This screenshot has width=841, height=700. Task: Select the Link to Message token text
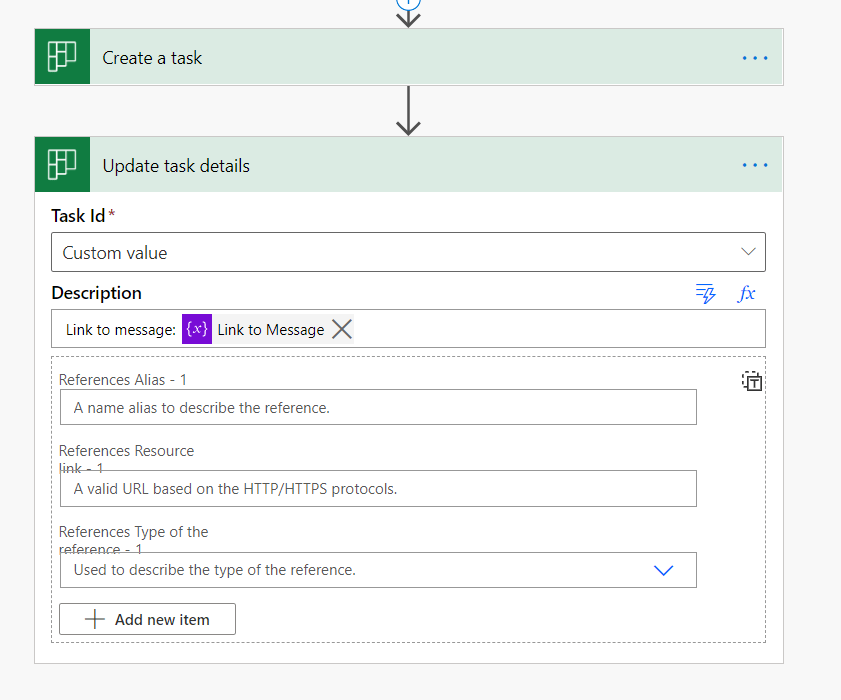[271, 329]
